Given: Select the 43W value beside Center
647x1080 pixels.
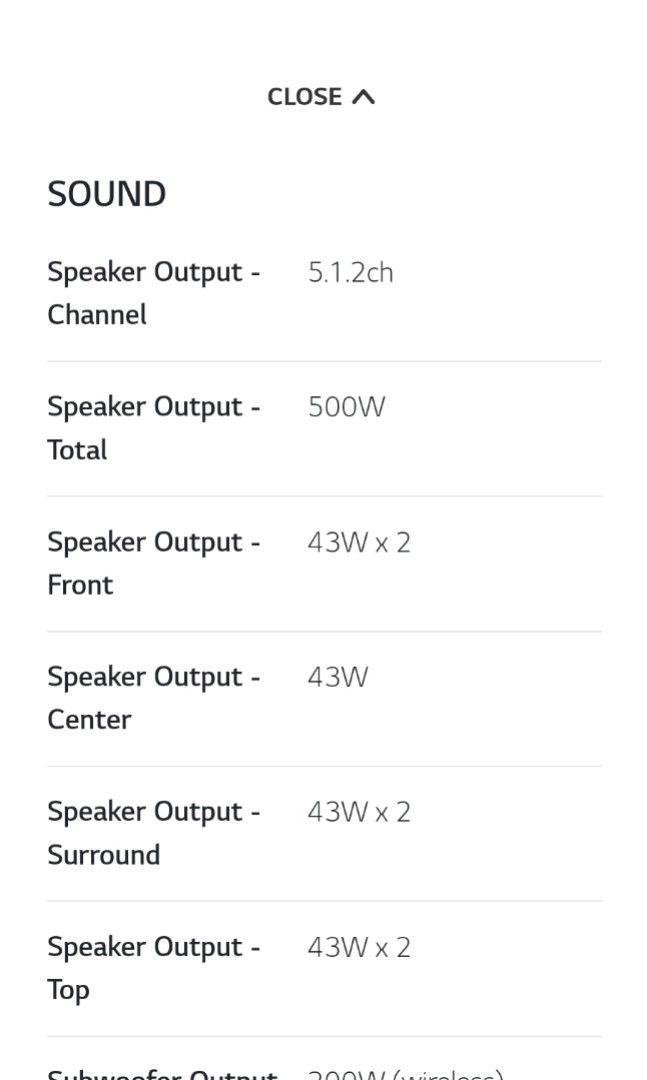Looking at the screenshot, I should point(337,676).
